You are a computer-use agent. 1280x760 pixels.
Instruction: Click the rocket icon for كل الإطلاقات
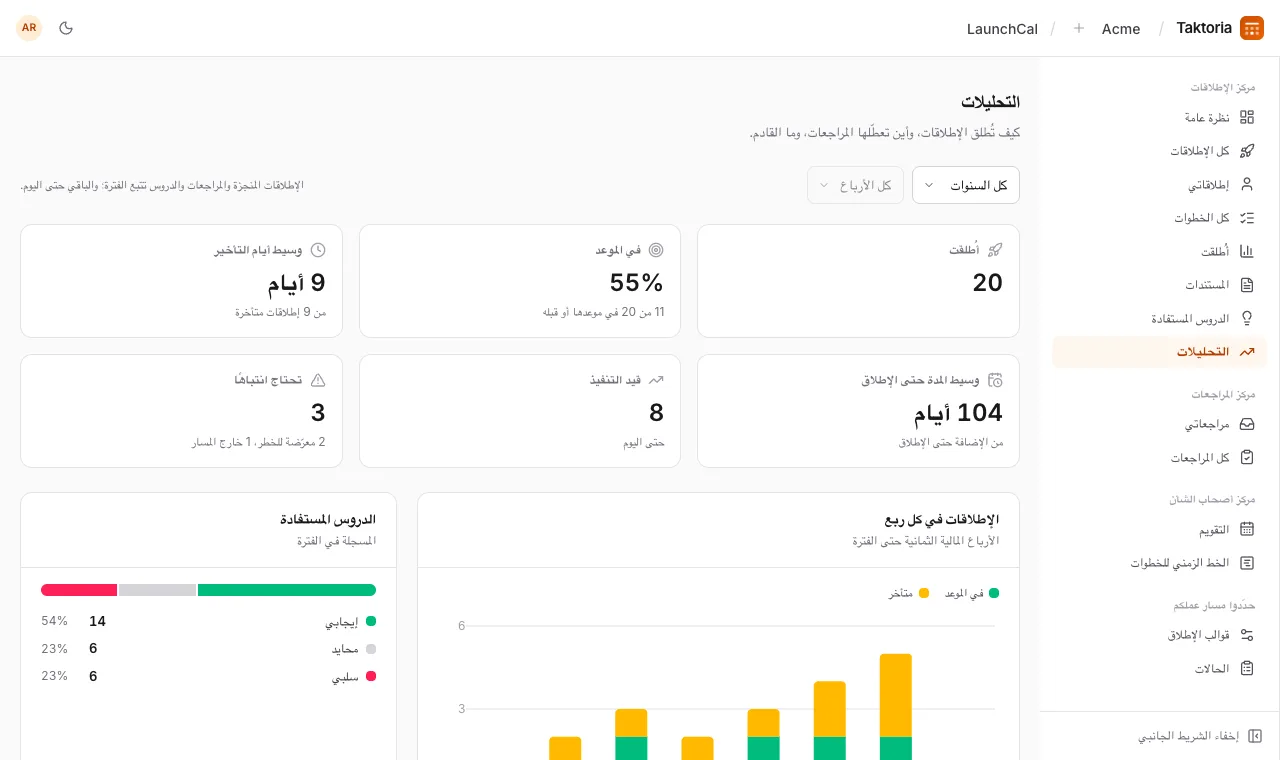click(1247, 151)
